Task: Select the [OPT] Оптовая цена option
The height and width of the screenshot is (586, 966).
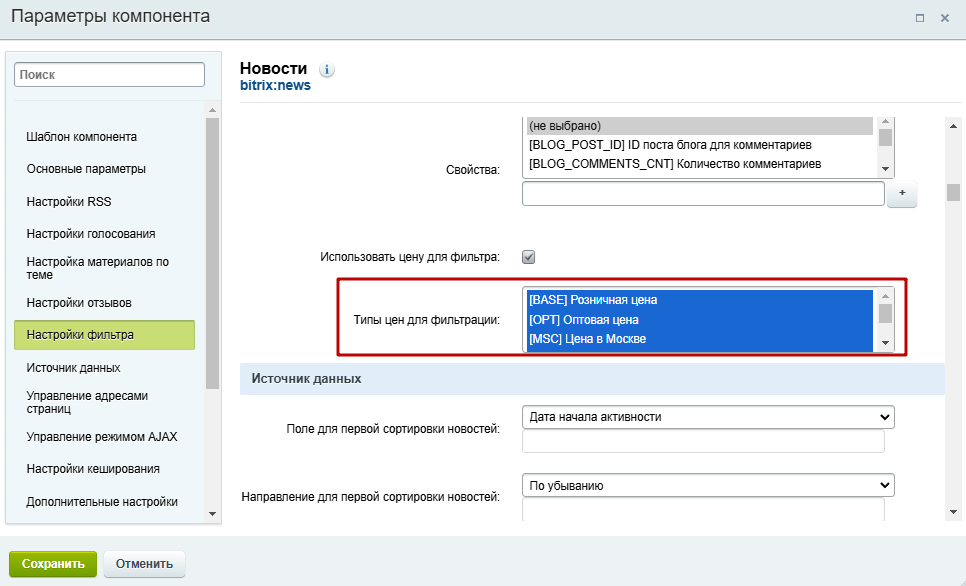Action: 700,320
